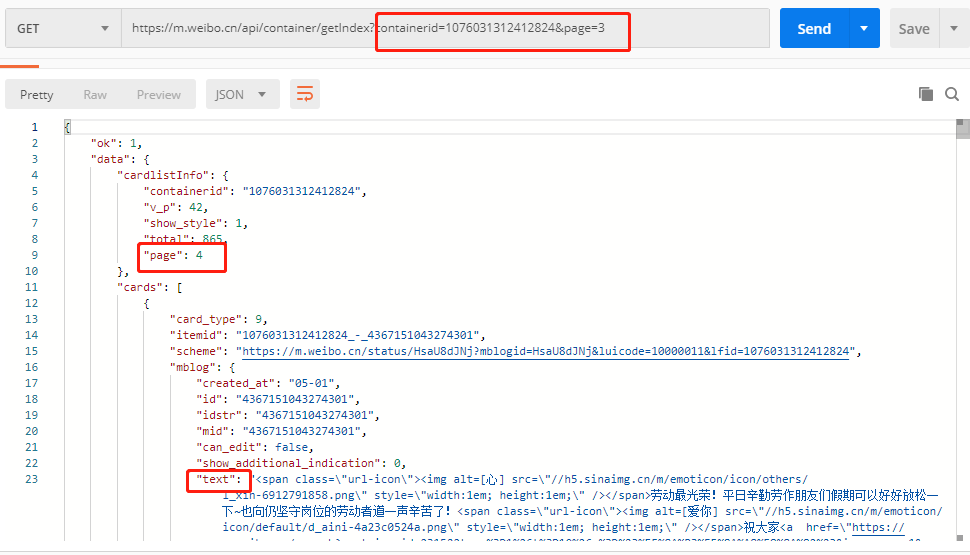970x555 pixels.
Task: Toggle line wrap icon
Action: (304, 94)
